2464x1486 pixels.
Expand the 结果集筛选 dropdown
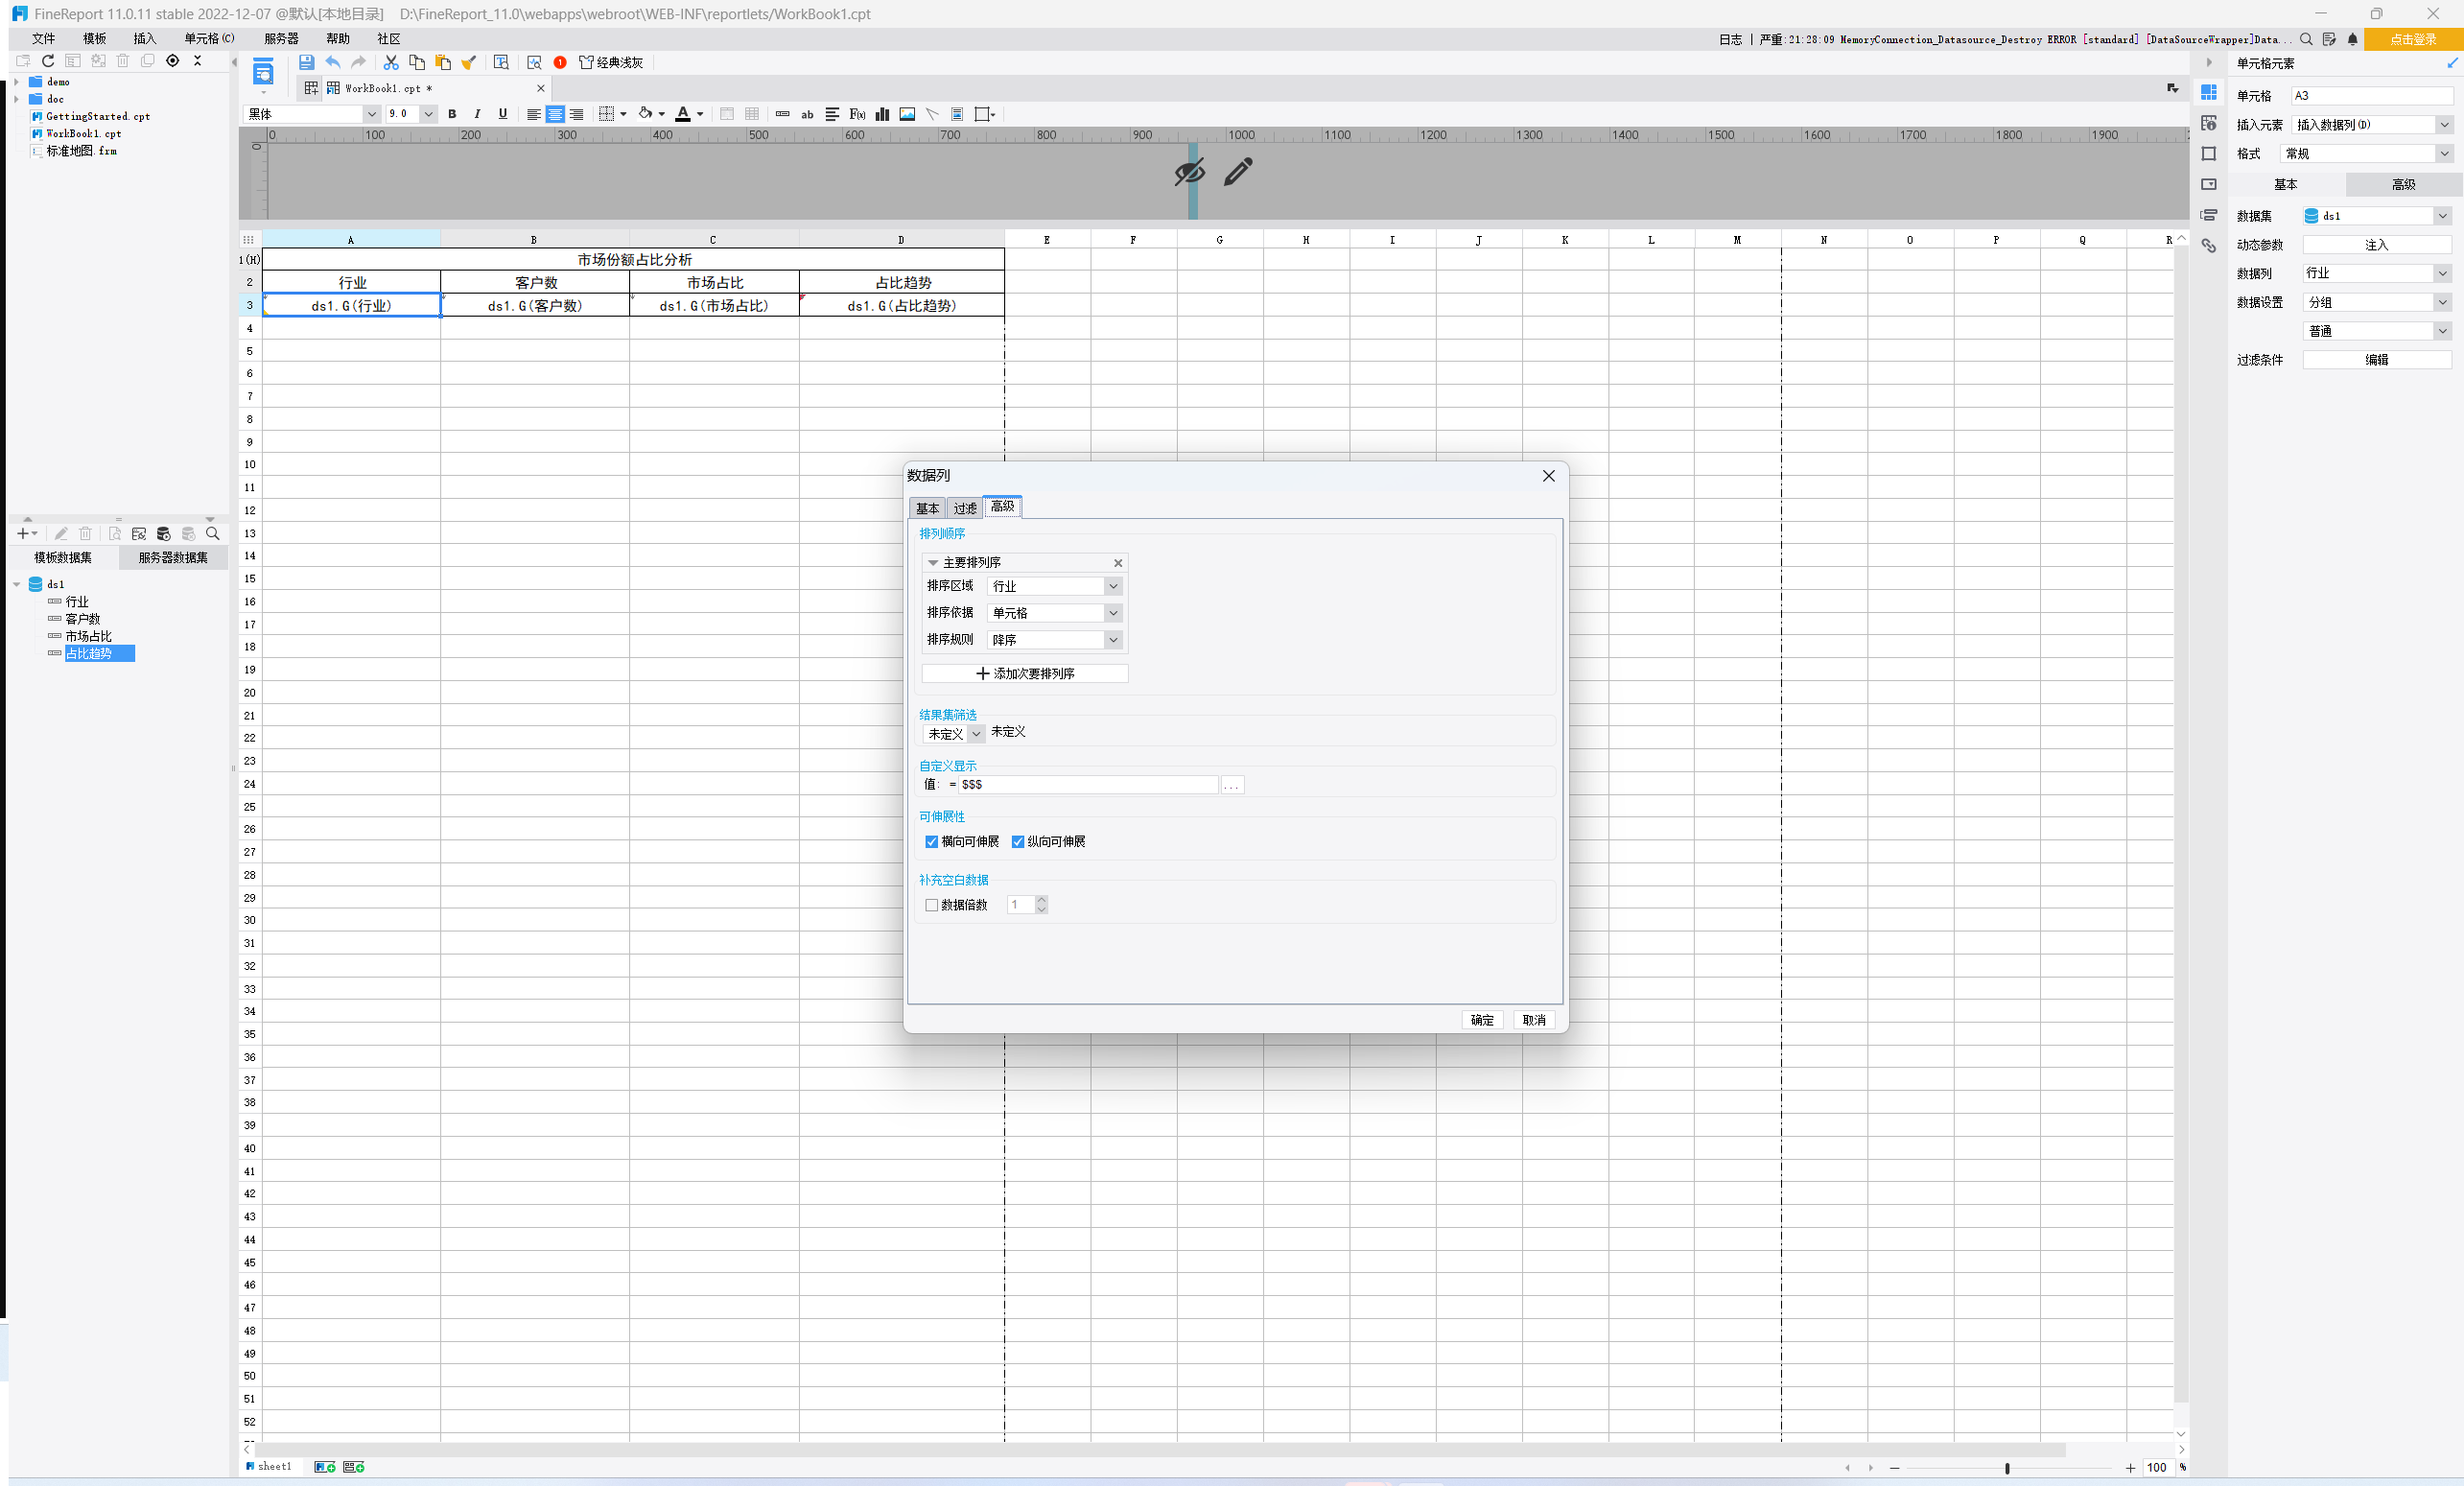(x=976, y=734)
